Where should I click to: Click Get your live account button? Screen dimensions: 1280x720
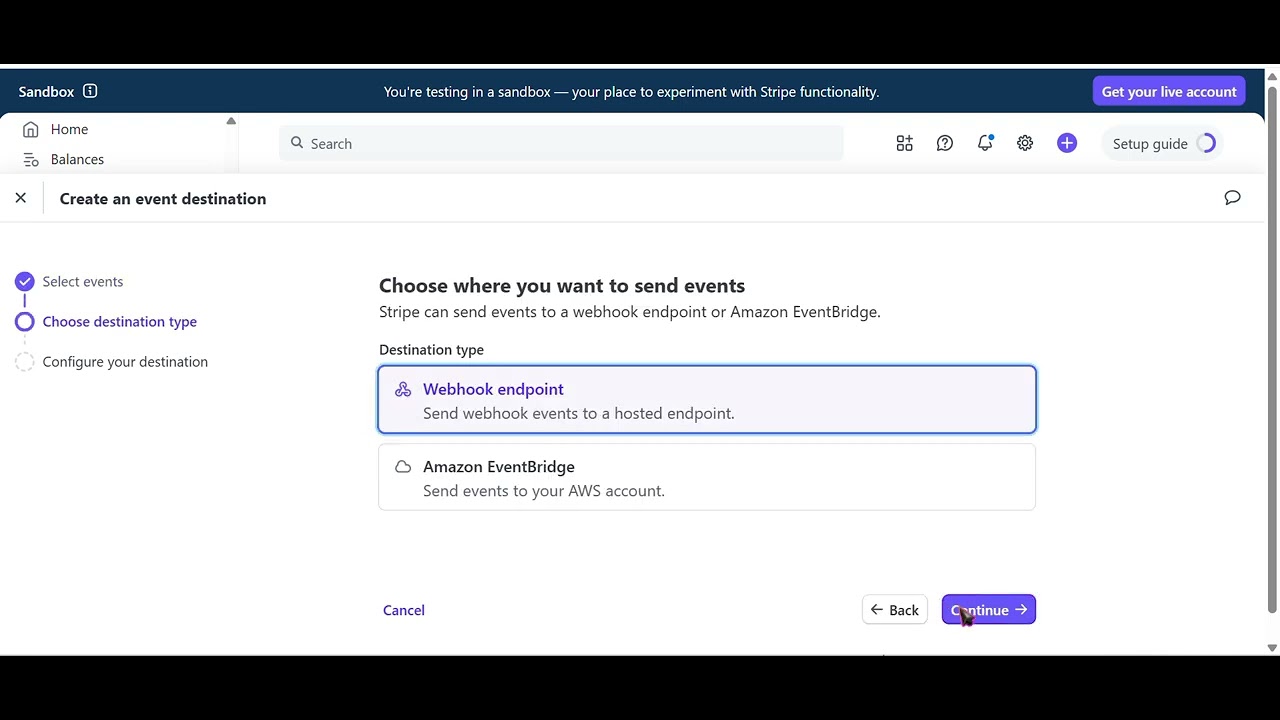[1169, 92]
